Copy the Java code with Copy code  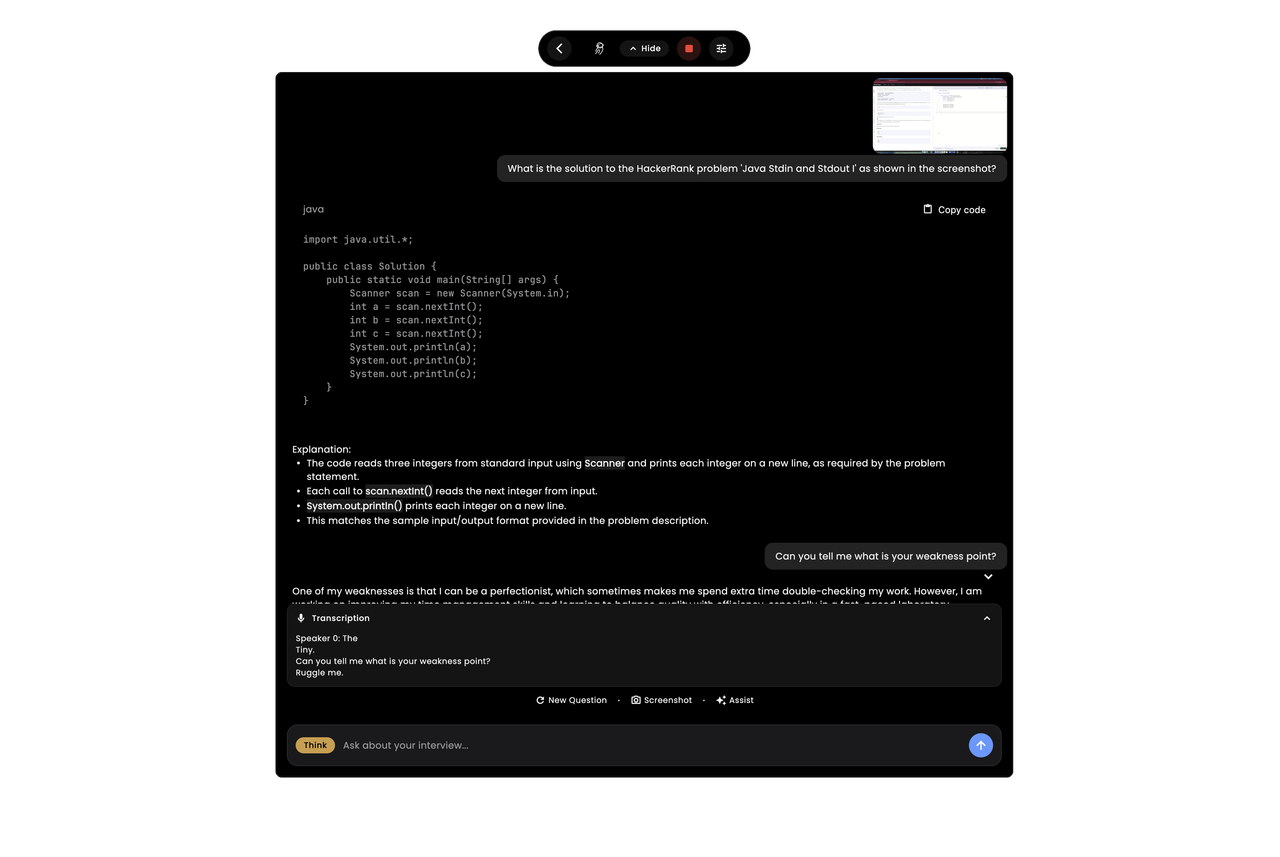[954, 210]
